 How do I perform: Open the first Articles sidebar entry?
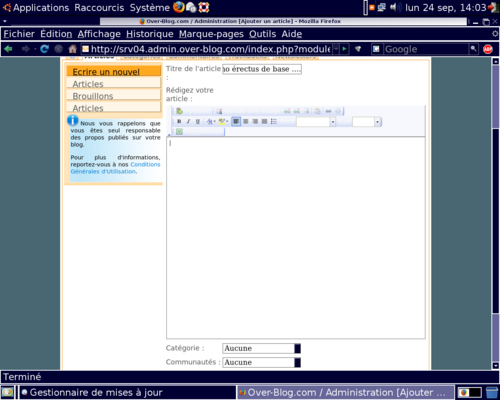(114, 84)
